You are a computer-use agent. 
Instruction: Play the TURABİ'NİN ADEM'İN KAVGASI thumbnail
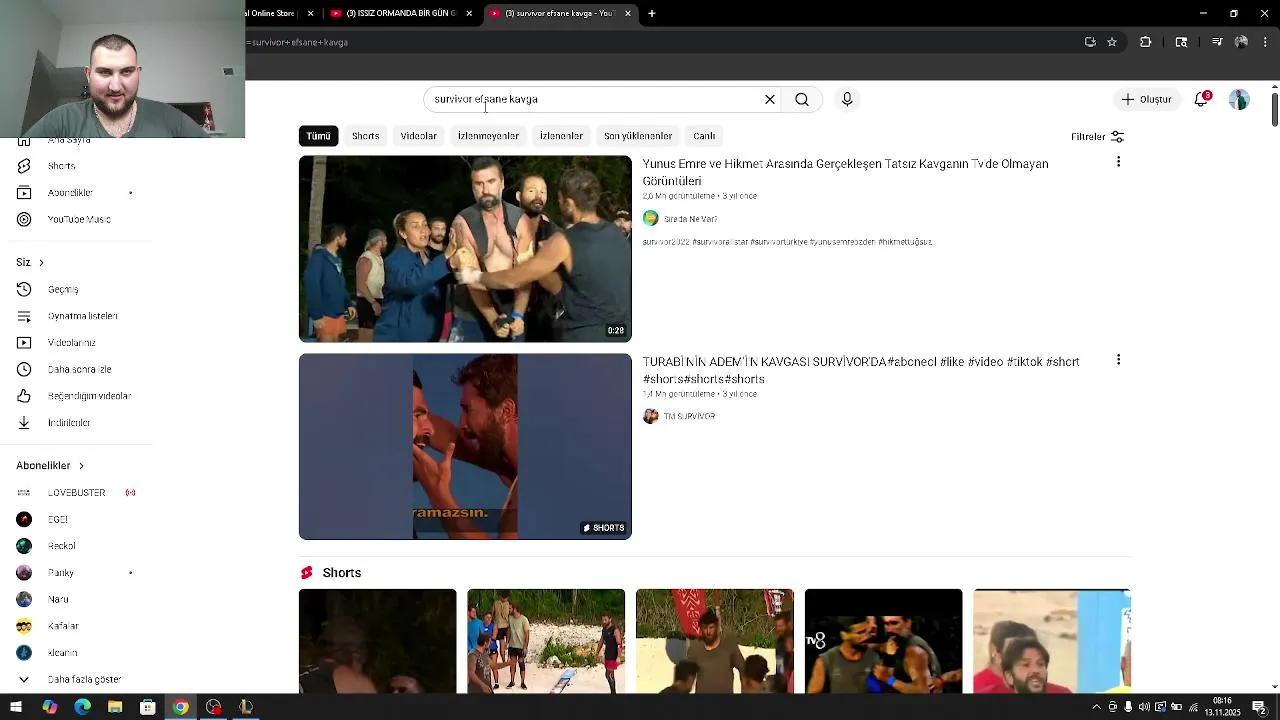click(x=465, y=446)
